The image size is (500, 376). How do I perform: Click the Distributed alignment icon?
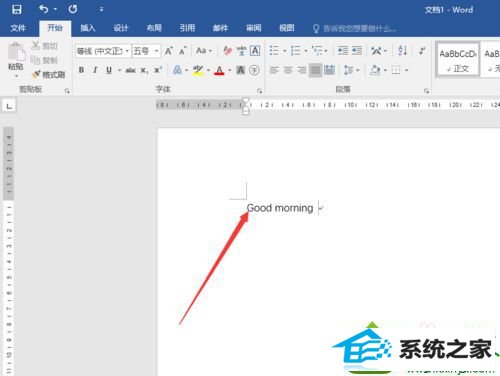(x=329, y=70)
